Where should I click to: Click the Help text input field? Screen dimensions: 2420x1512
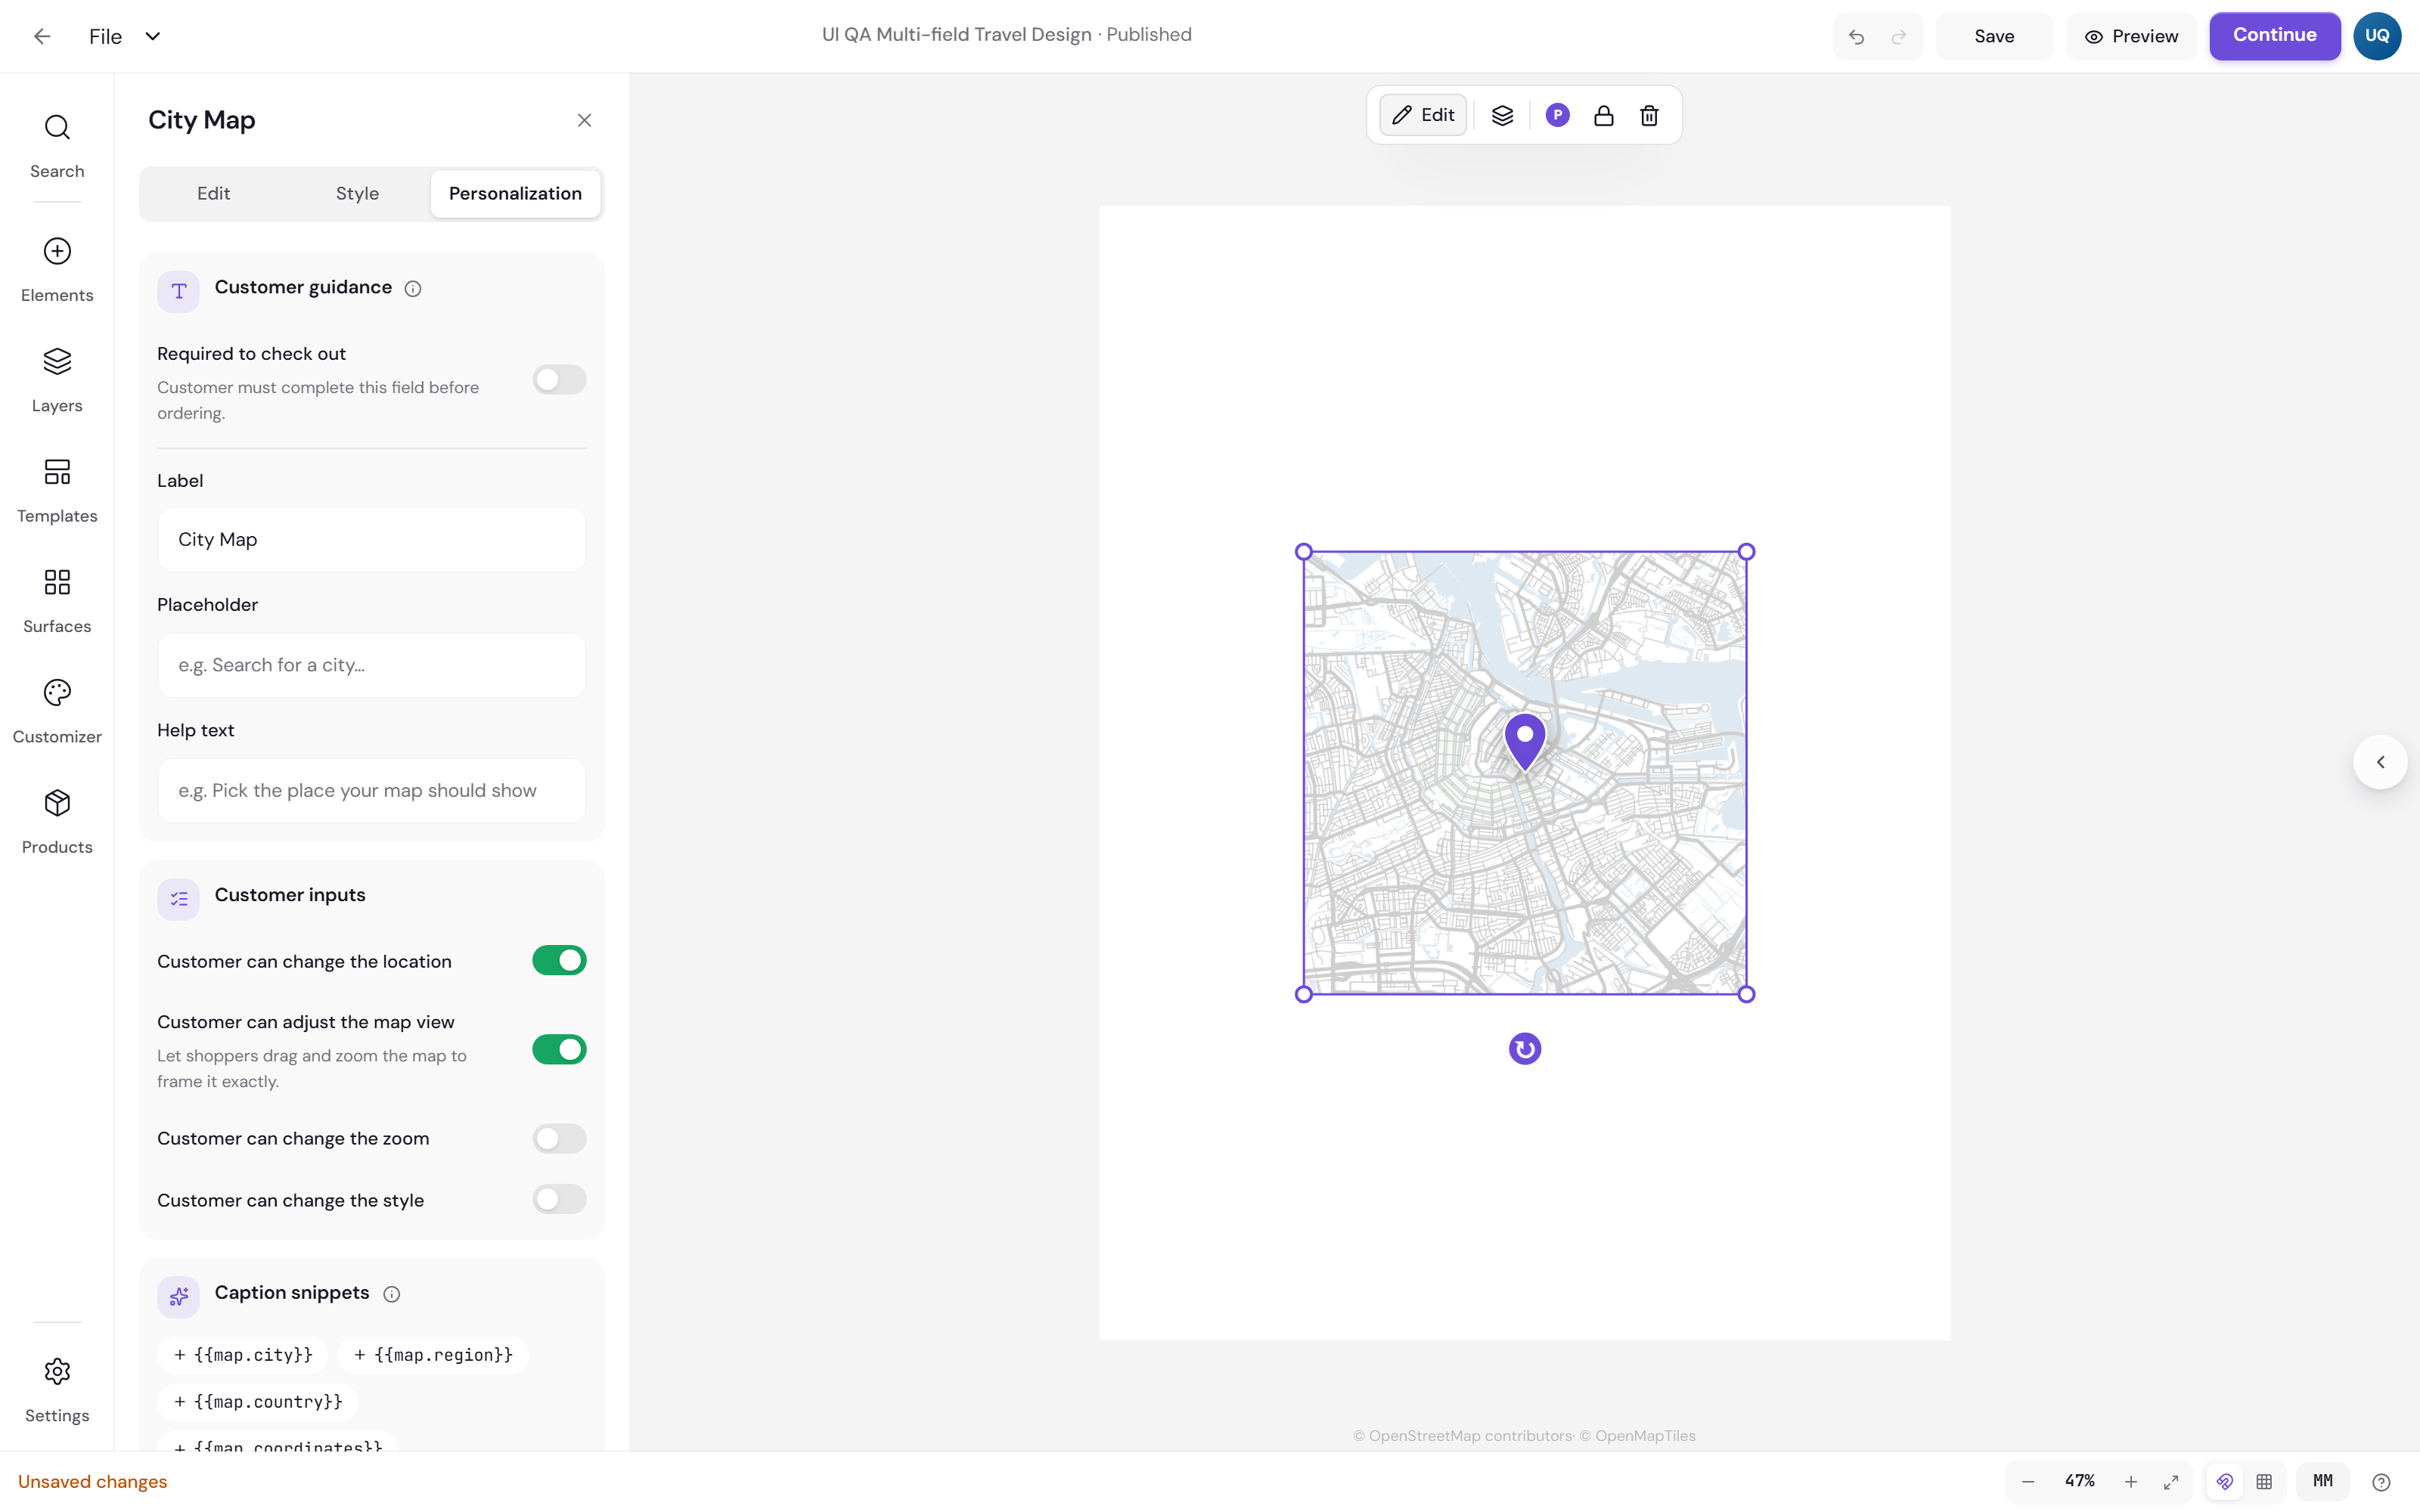click(372, 791)
